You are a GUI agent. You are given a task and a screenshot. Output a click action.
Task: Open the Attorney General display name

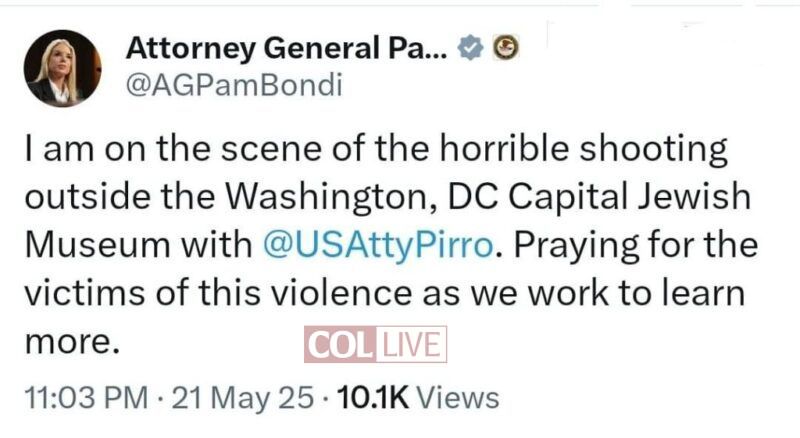tap(286, 47)
